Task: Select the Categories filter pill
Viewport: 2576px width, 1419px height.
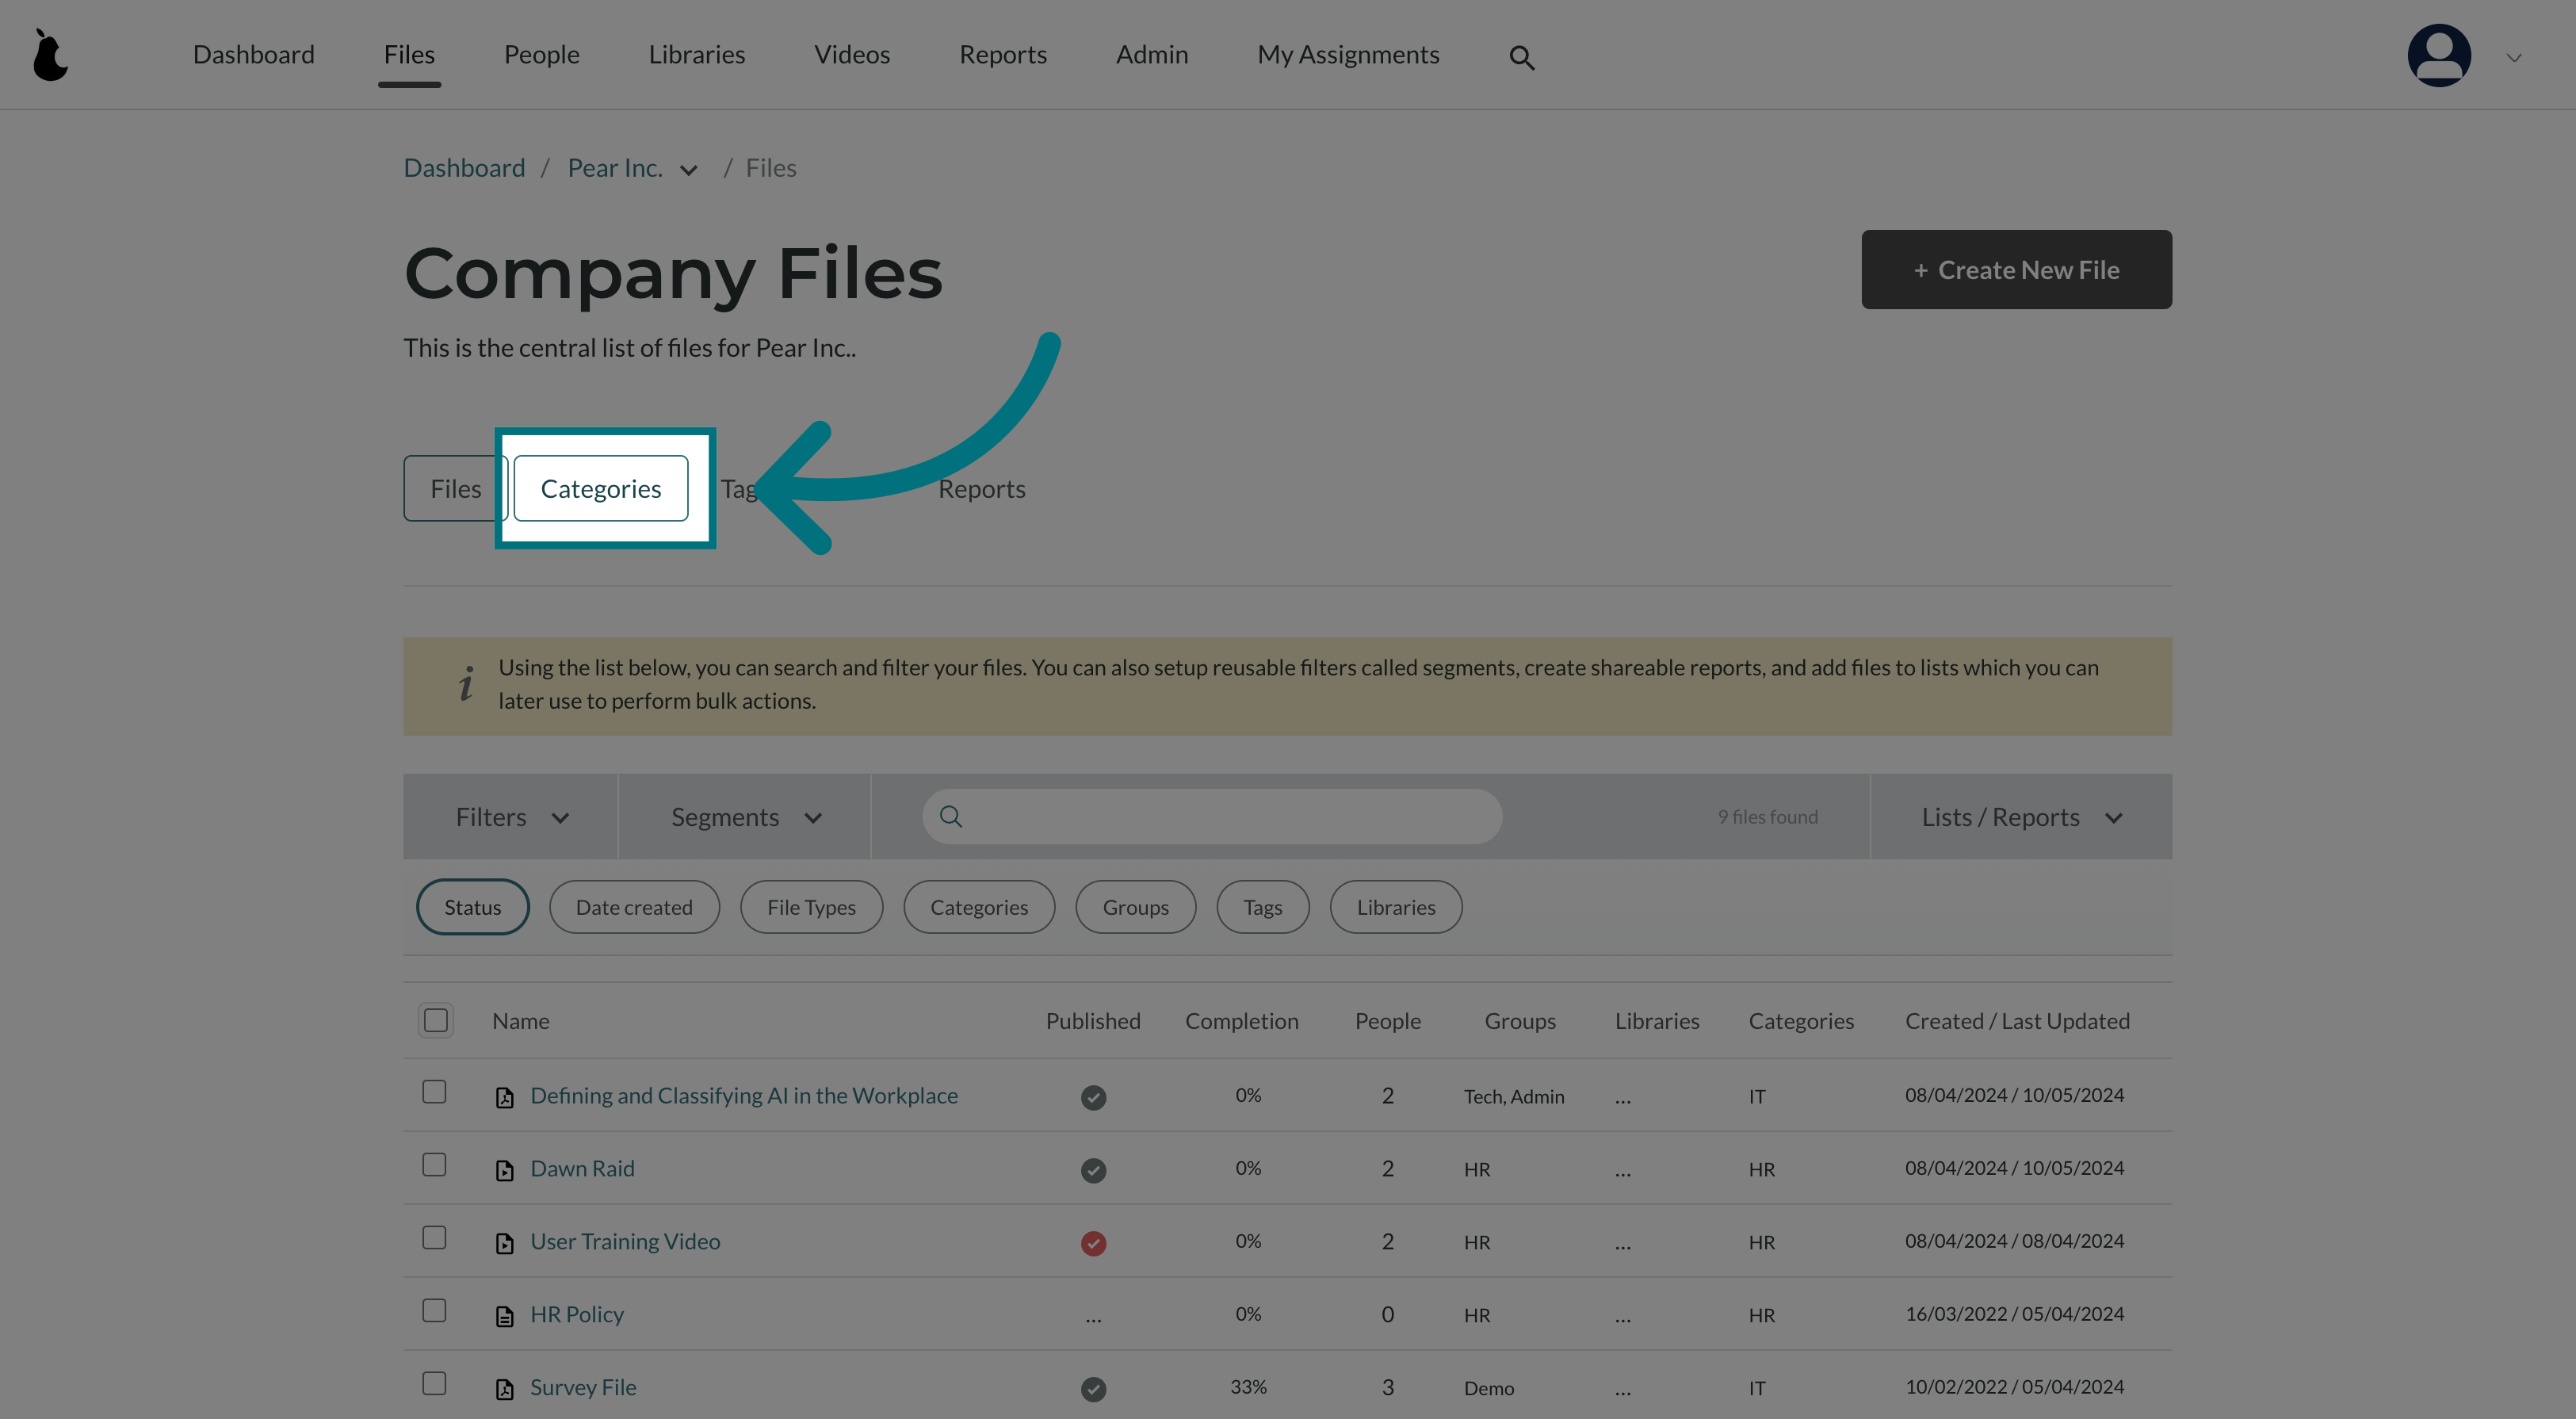Action: coord(979,907)
